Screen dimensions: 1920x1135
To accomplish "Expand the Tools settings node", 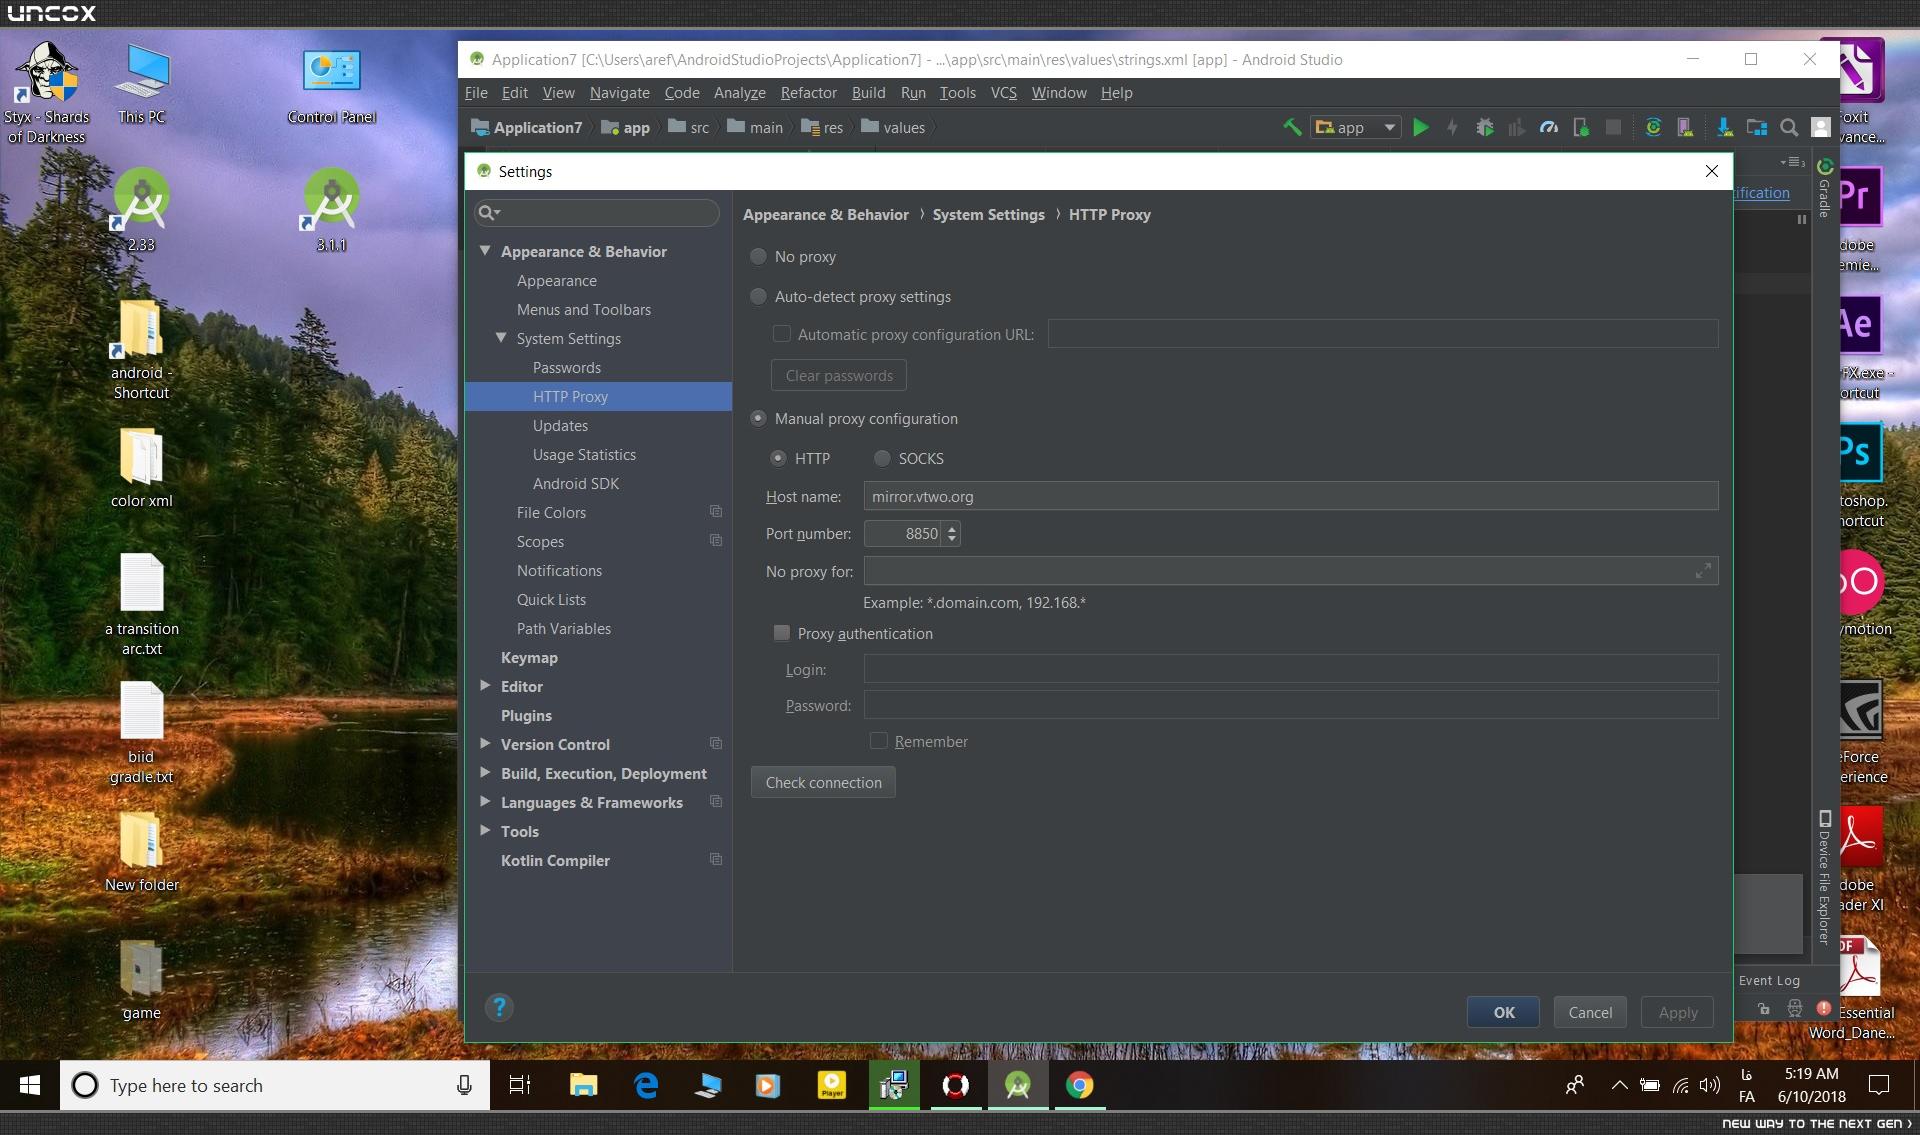I will pyautogui.click(x=485, y=831).
